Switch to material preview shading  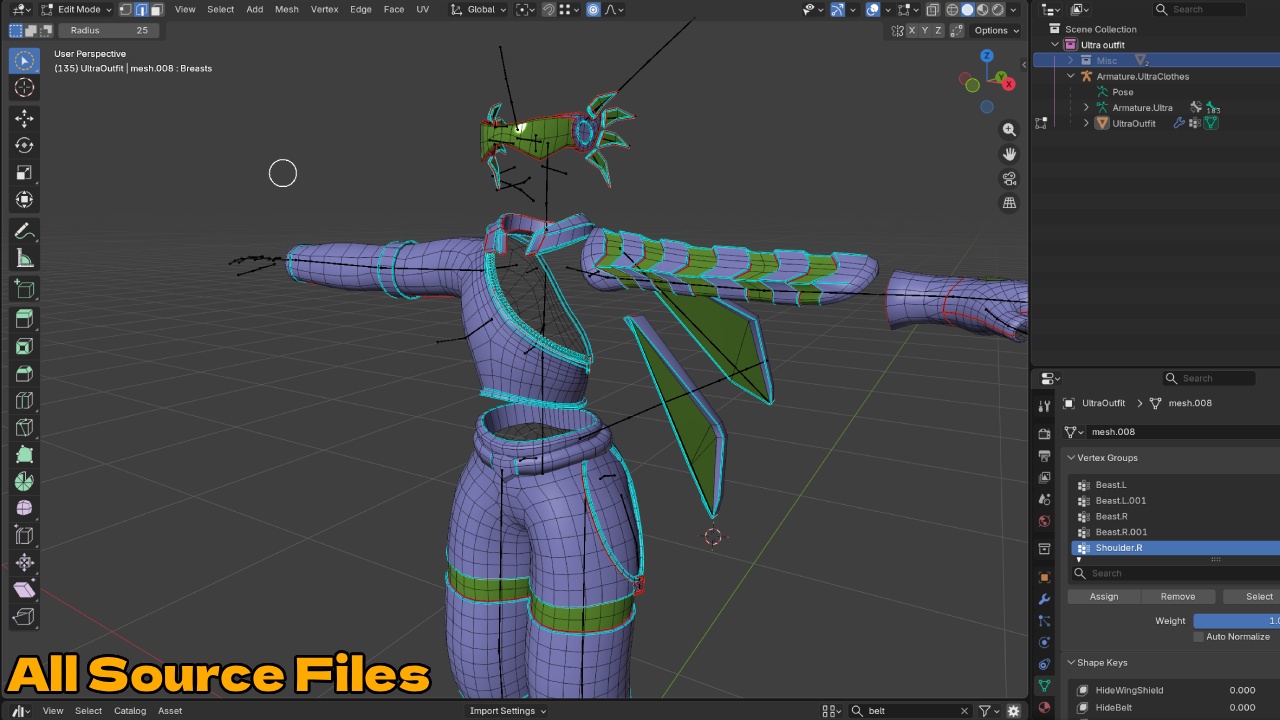pyautogui.click(x=983, y=9)
